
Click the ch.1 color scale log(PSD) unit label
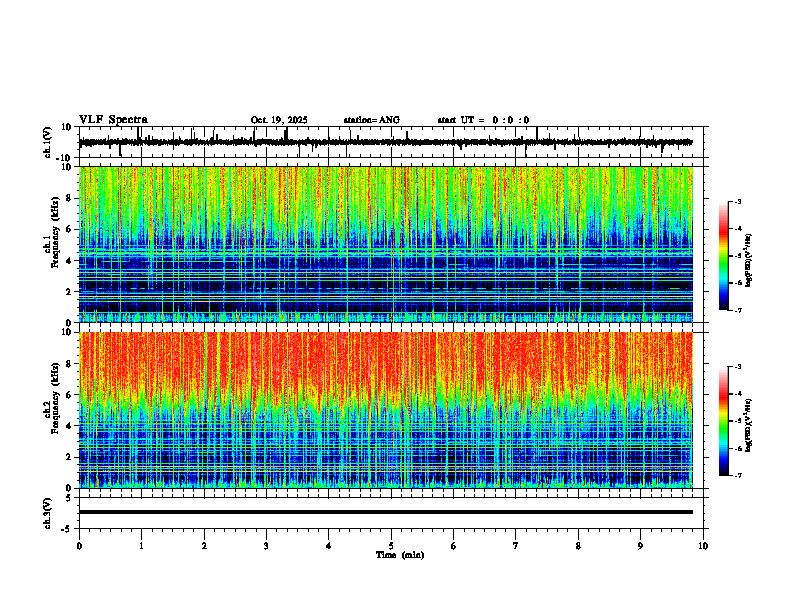[749, 261]
